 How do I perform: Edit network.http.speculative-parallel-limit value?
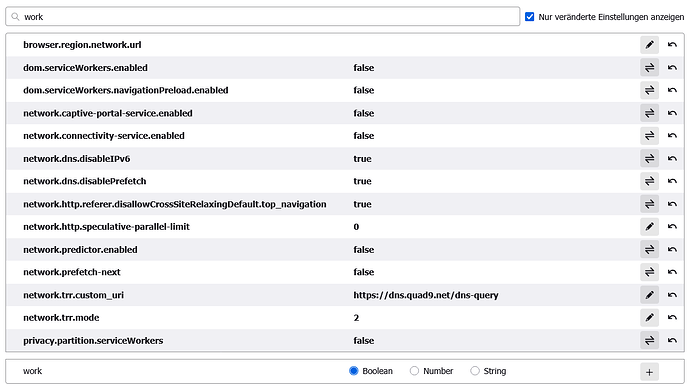pos(649,227)
